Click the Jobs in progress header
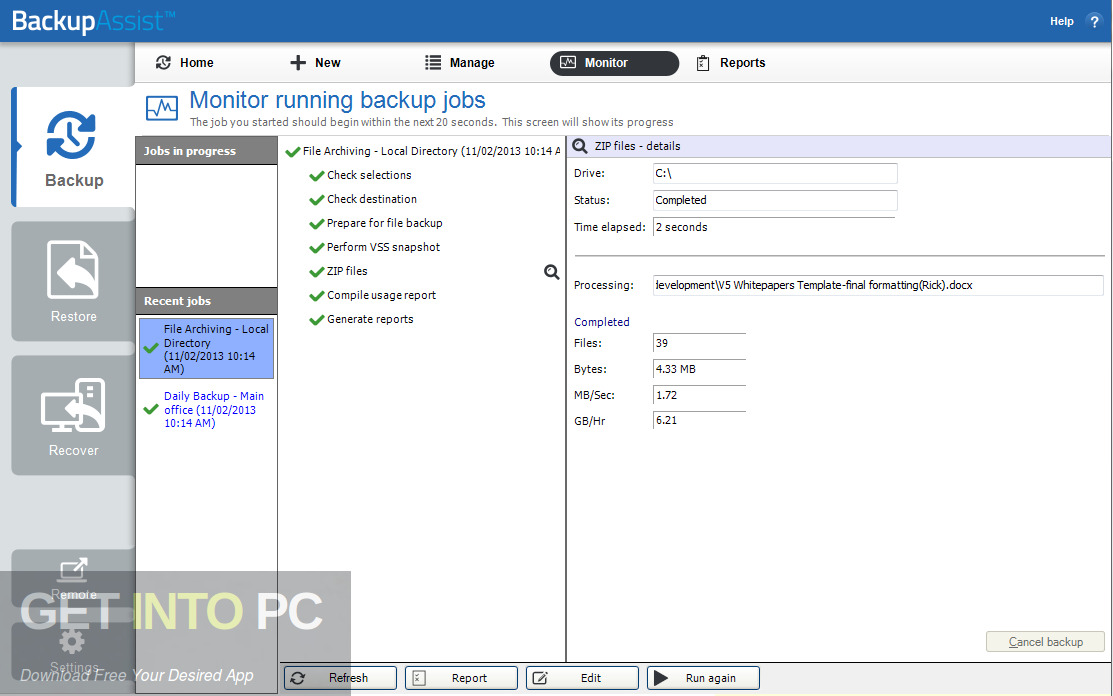The image size is (1113, 696). click(207, 151)
